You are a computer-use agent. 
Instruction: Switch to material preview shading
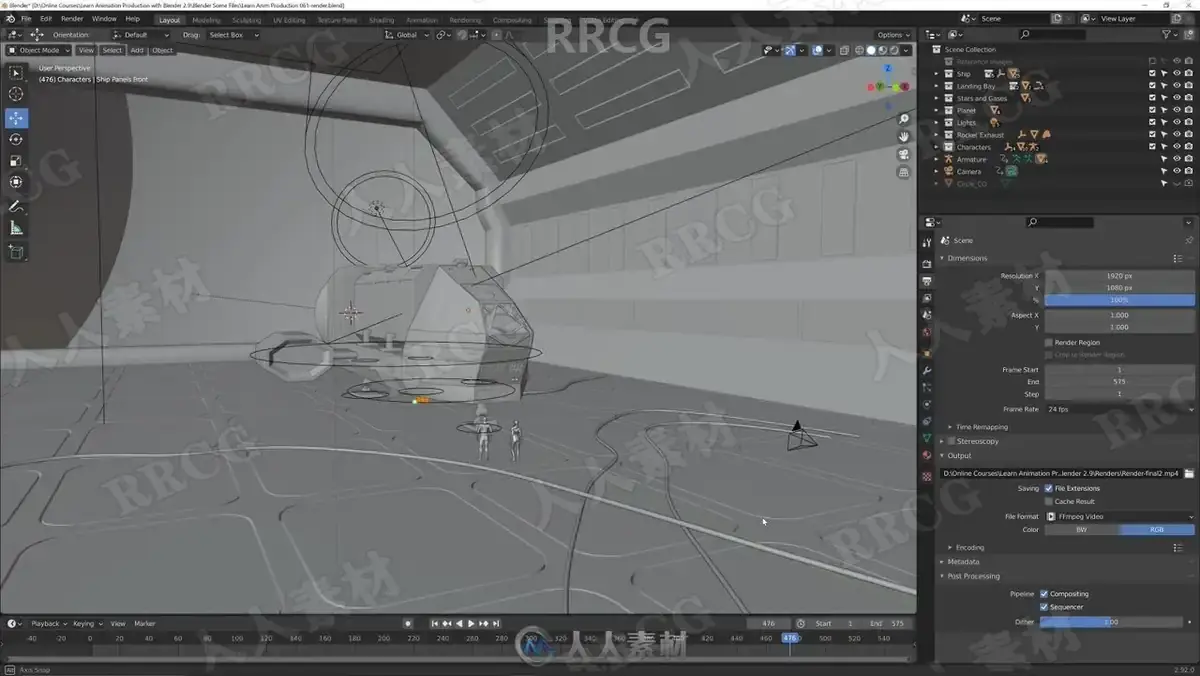click(883, 50)
